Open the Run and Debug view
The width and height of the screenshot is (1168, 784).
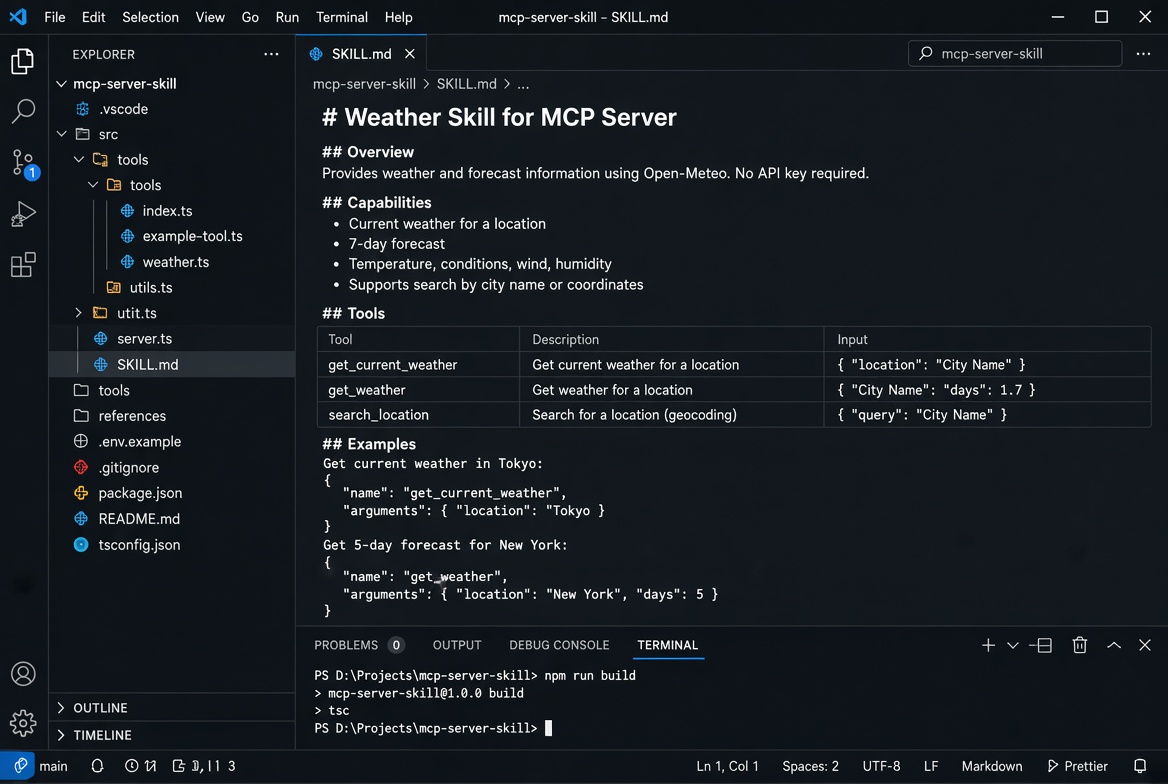(23, 214)
